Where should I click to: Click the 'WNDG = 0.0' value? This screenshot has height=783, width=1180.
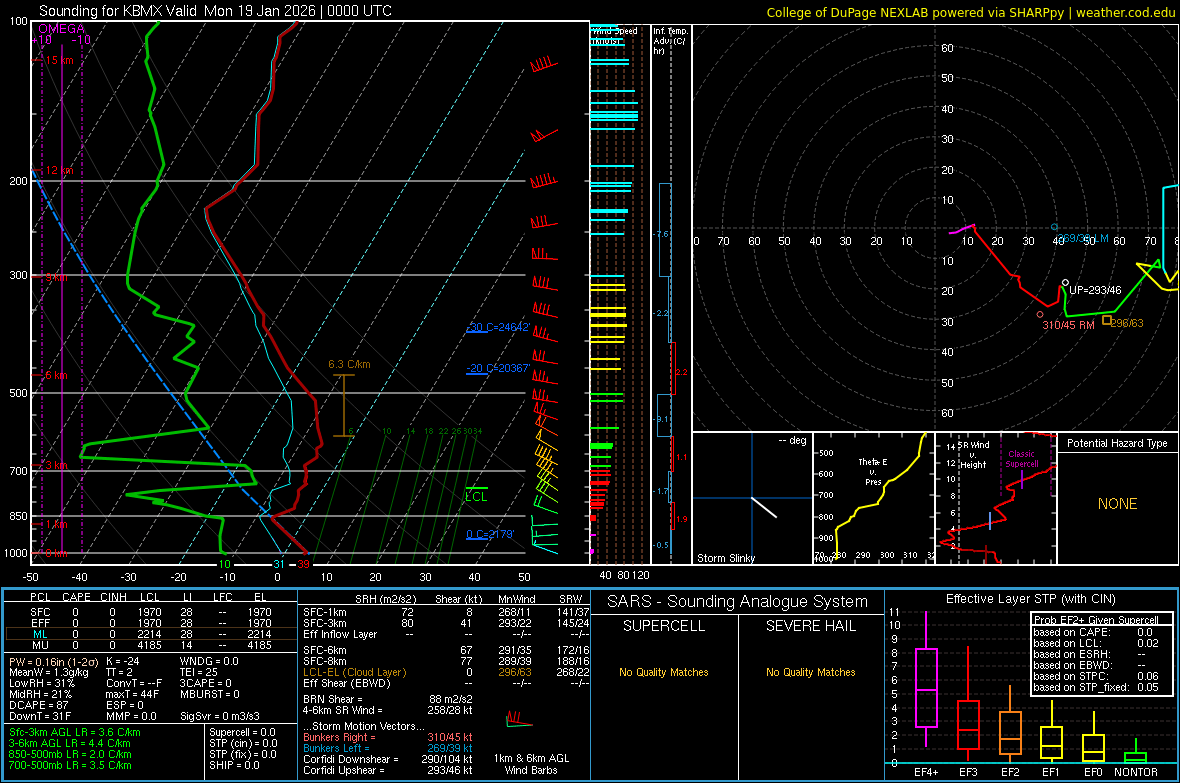click(x=209, y=661)
